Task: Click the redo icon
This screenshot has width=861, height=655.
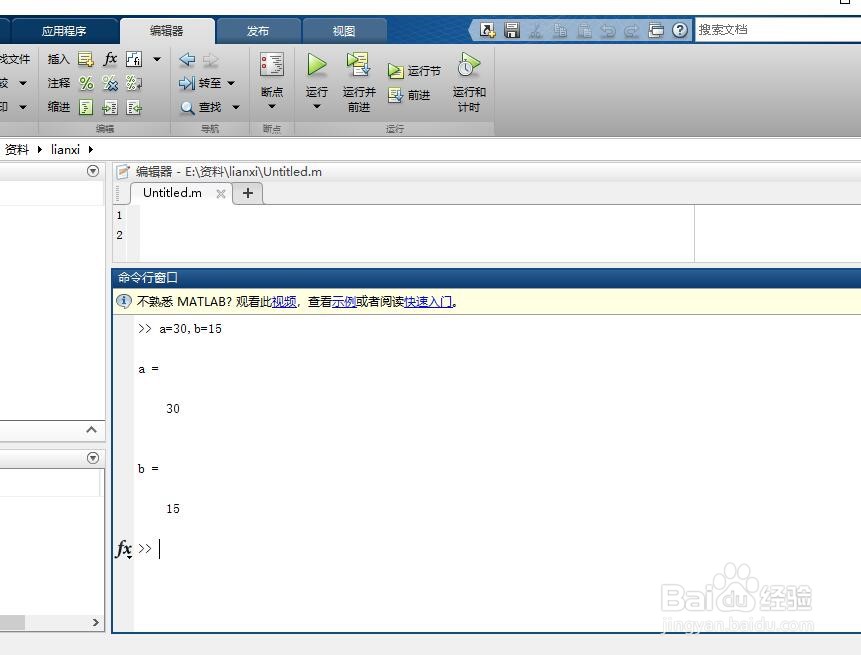Action: coord(631,30)
